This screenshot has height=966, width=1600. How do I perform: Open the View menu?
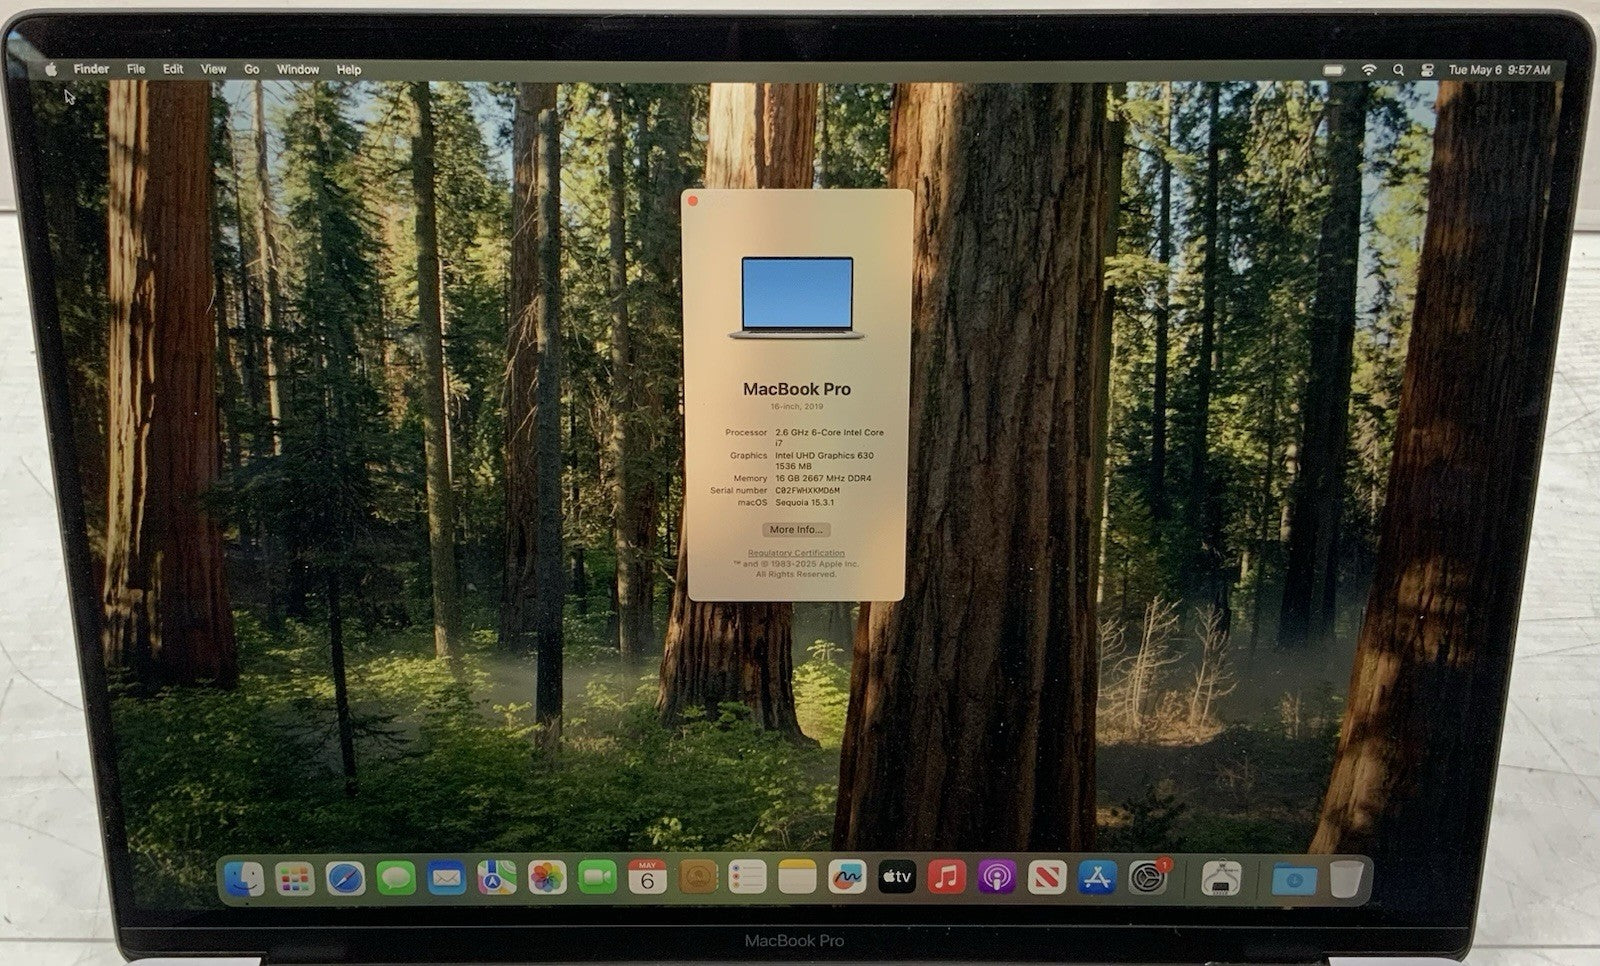[x=213, y=69]
